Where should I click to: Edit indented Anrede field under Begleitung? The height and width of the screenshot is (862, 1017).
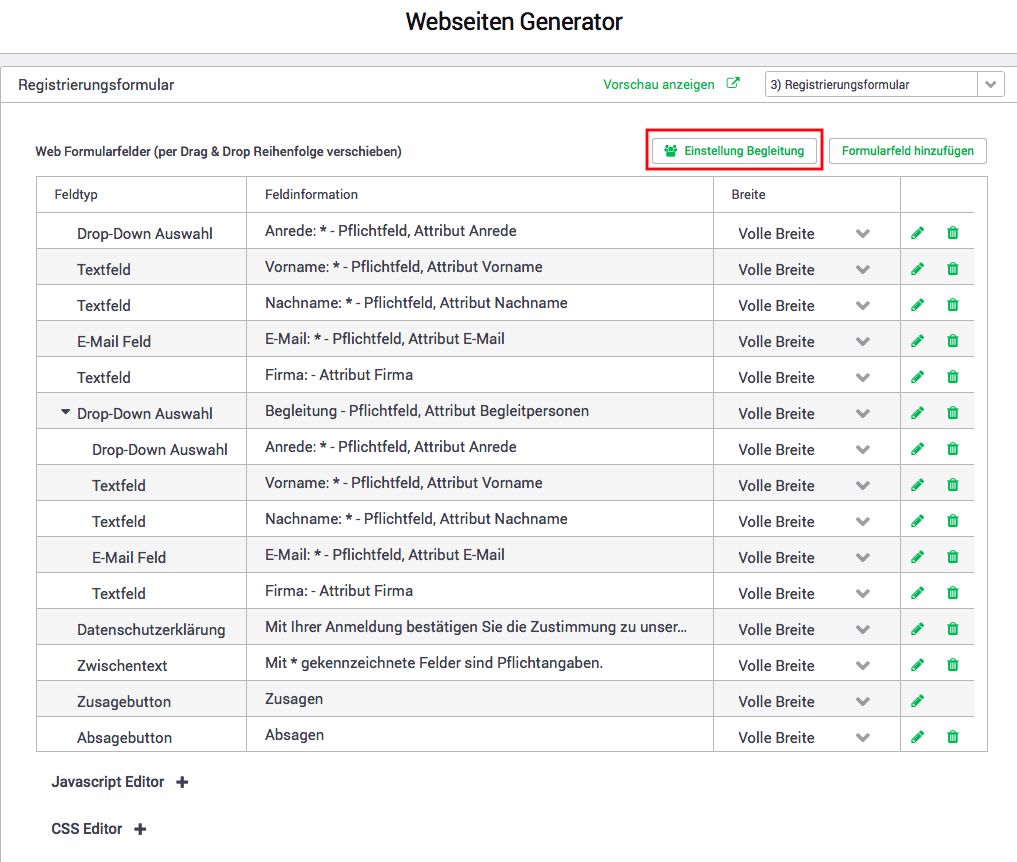click(x=917, y=449)
